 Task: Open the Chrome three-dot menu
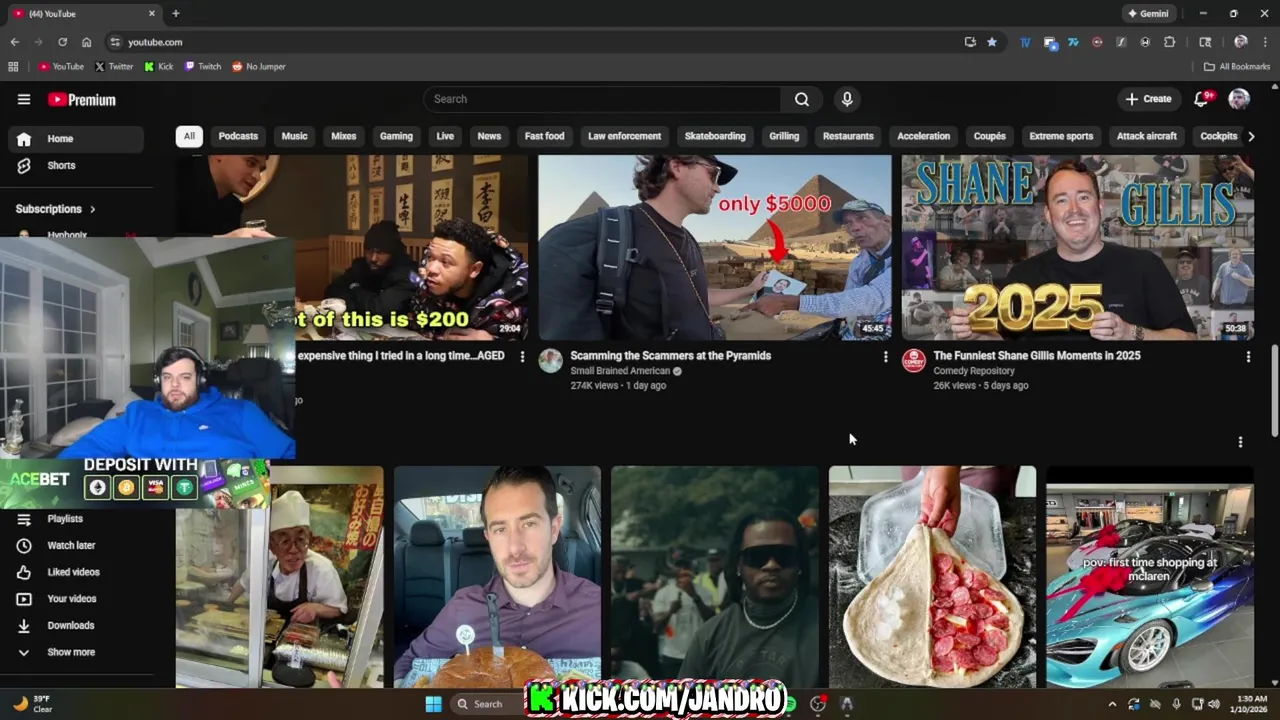(x=1265, y=42)
